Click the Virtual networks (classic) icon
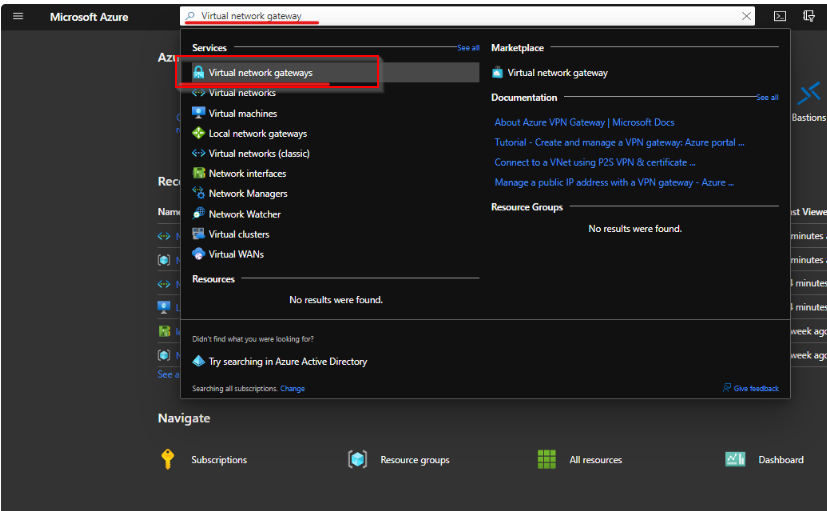Viewport: 827px width, 511px height. tap(198, 153)
